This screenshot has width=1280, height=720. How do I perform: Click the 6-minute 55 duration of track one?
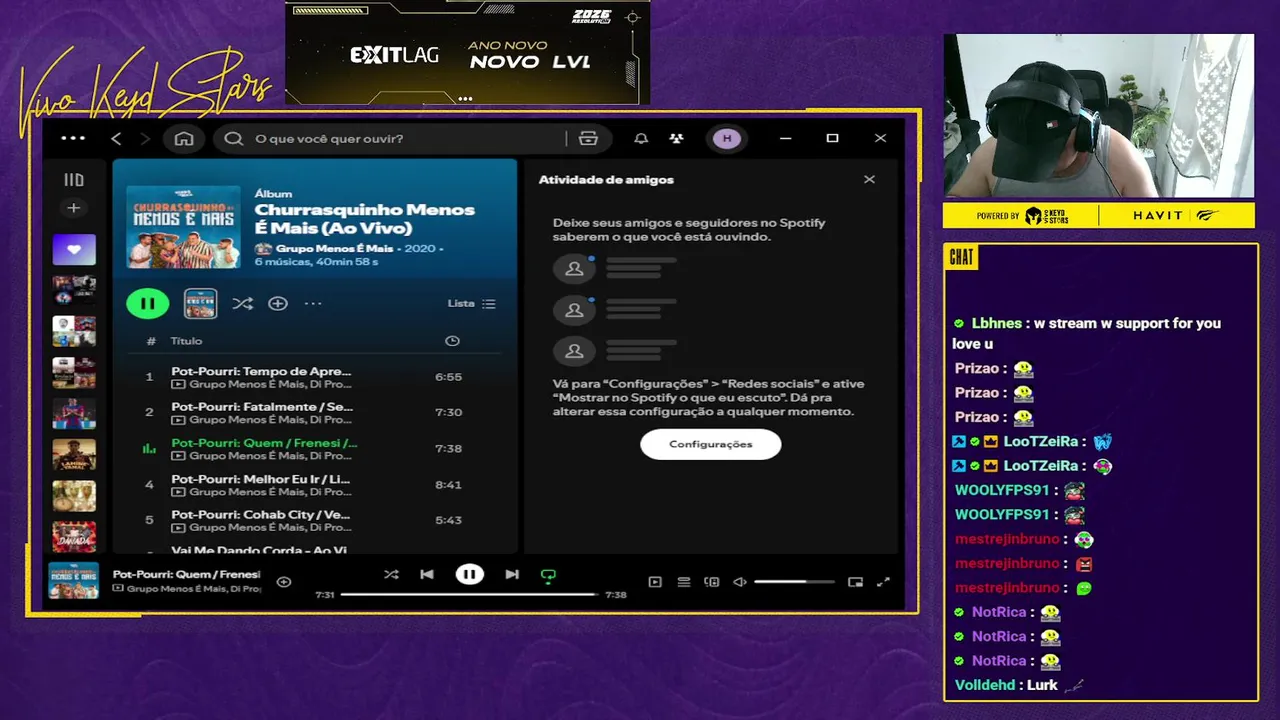click(x=448, y=377)
